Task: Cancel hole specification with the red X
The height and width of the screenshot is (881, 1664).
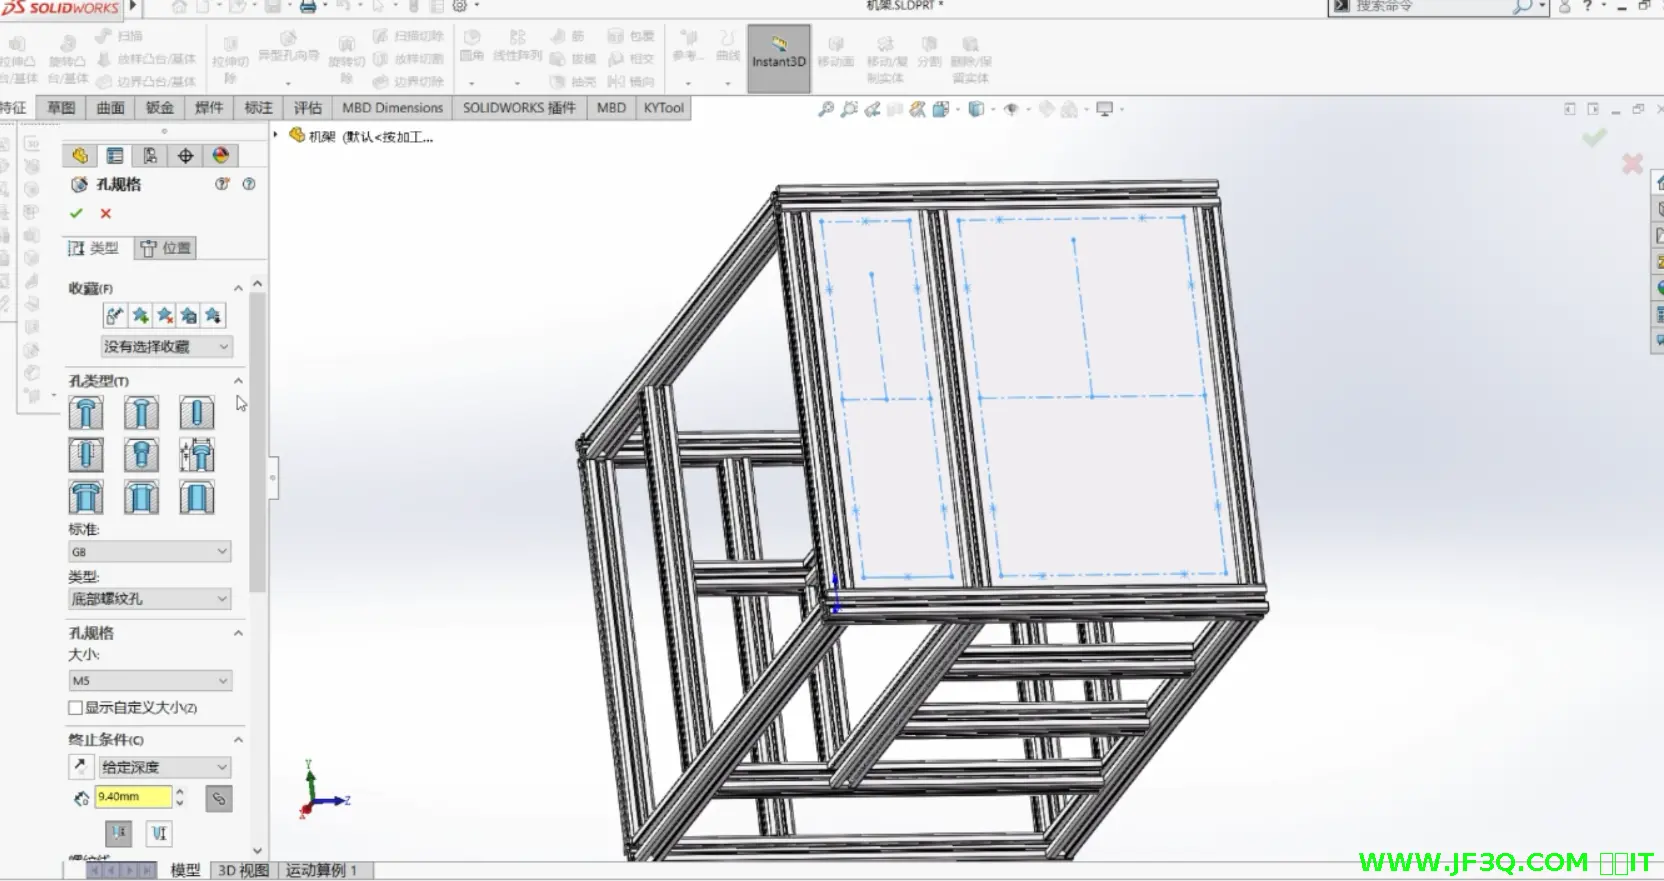Action: 105,213
